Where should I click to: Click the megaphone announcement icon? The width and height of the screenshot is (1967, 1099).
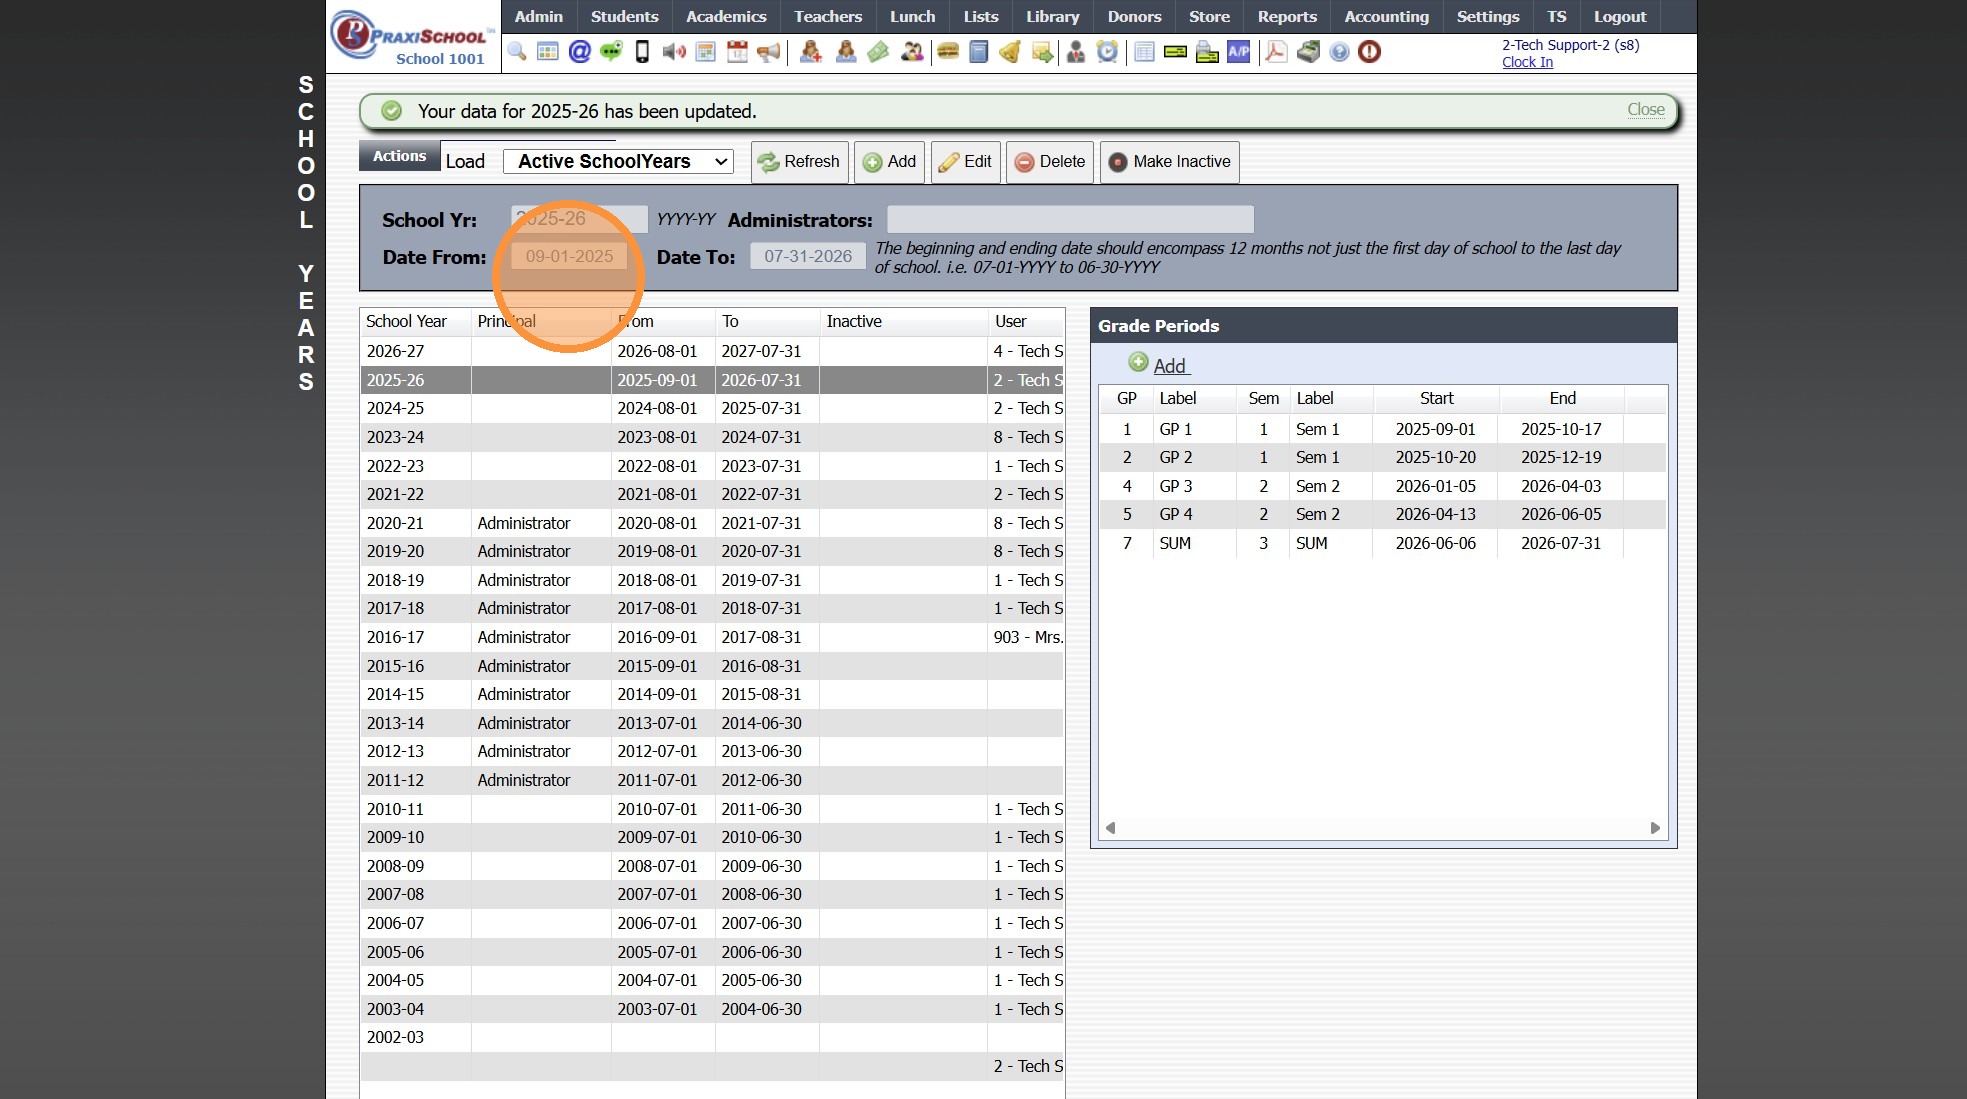[x=768, y=51]
